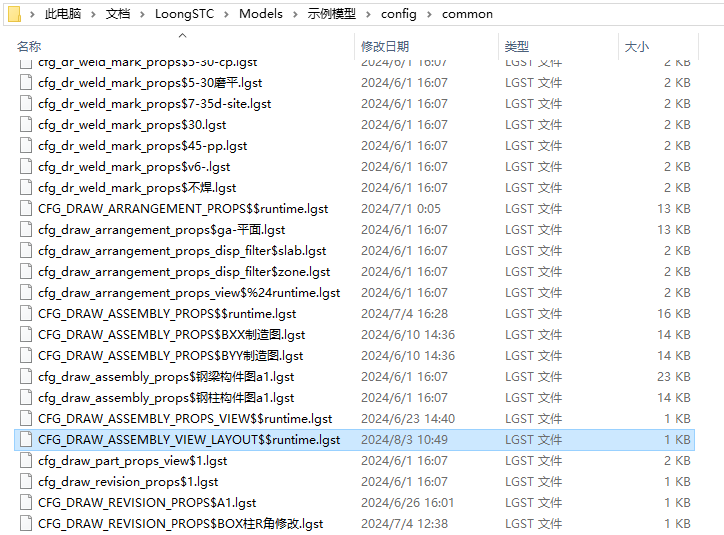The height and width of the screenshot is (535, 724).
Task: Sort files by 大小 column header
Action: 637,47
